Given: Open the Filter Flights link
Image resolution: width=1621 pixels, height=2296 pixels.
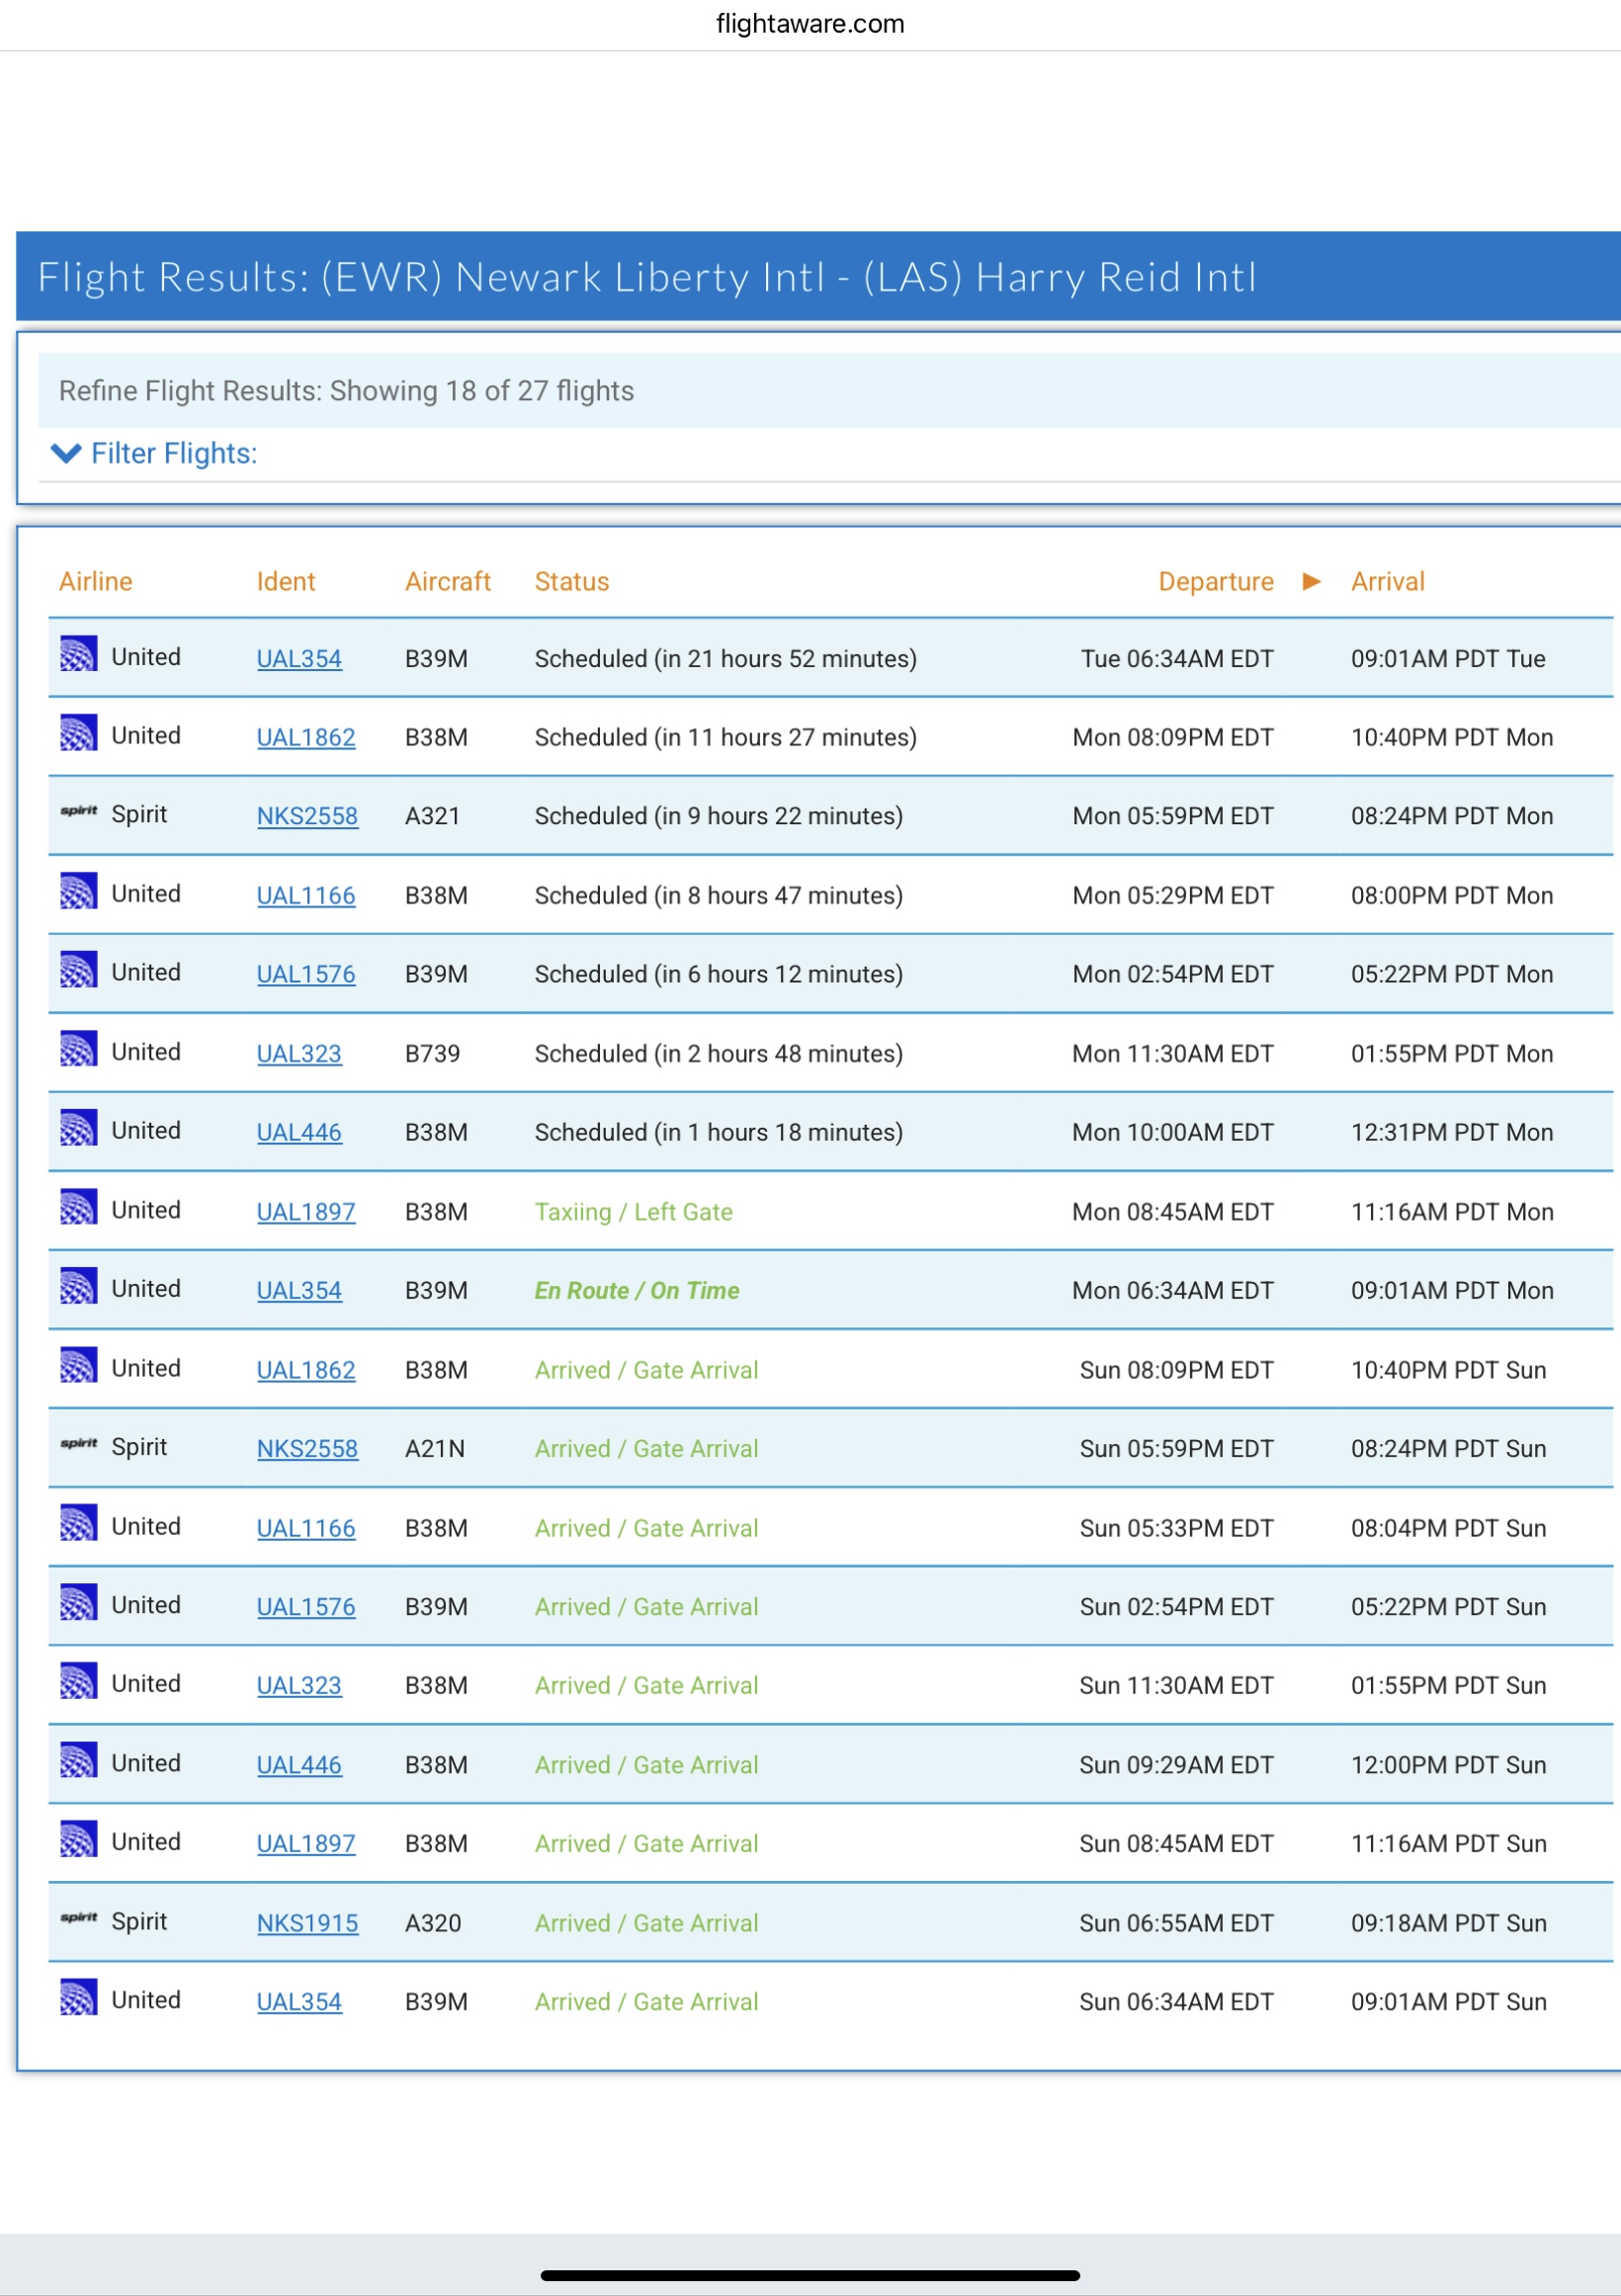Looking at the screenshot, I should point(174,454).
